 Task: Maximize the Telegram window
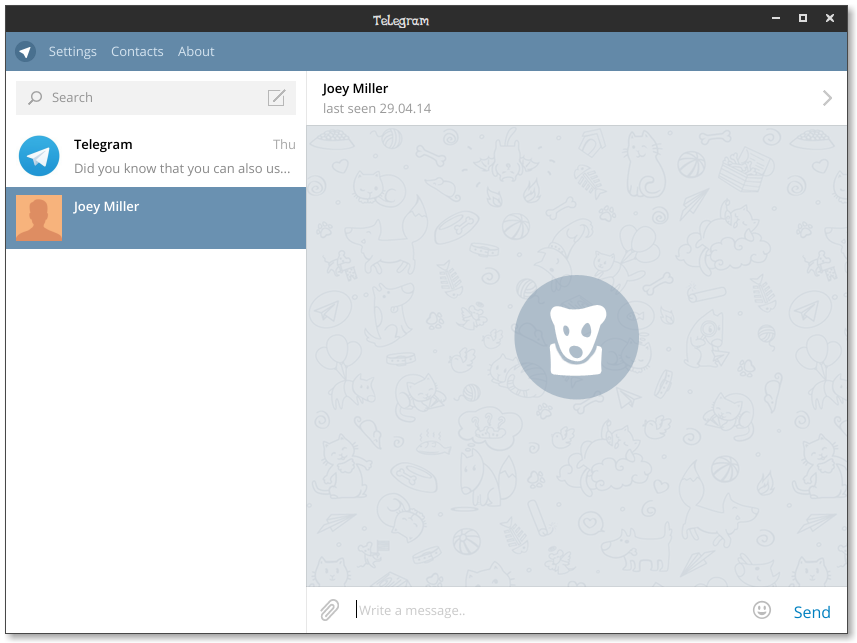pos(802,18)
